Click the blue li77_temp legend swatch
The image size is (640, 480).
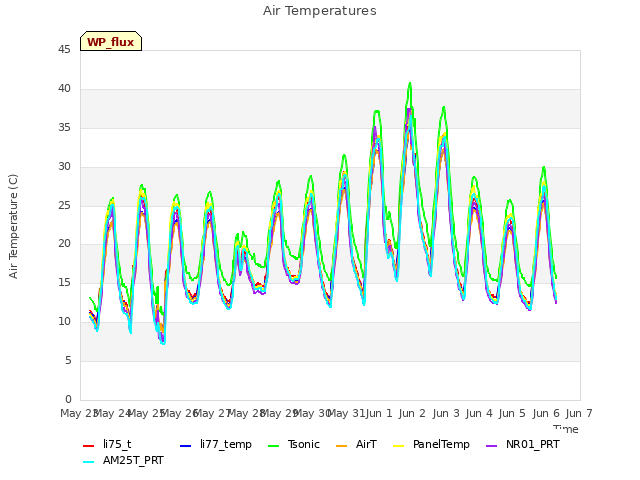tap(186, 446)
